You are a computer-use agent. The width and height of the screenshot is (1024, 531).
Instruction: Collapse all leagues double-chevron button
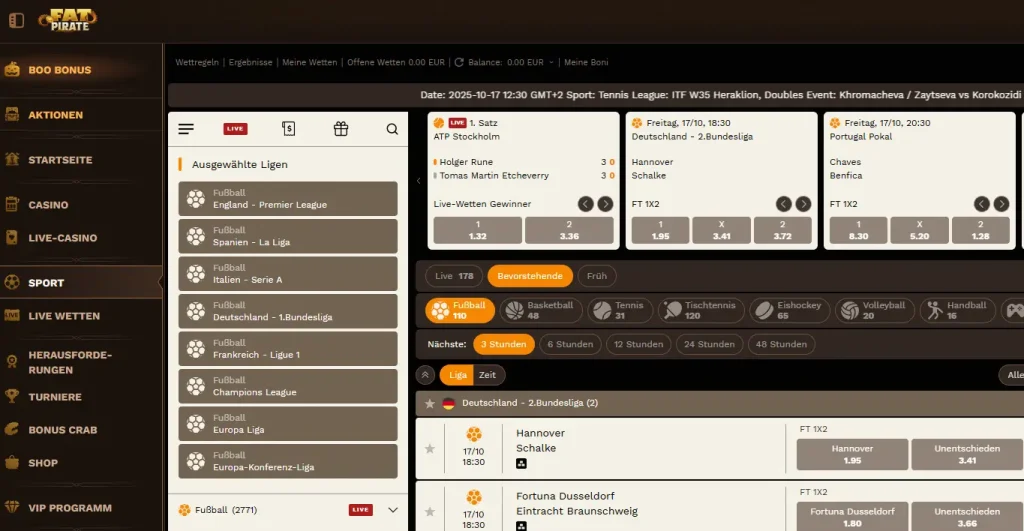click(x=425, y=375)
